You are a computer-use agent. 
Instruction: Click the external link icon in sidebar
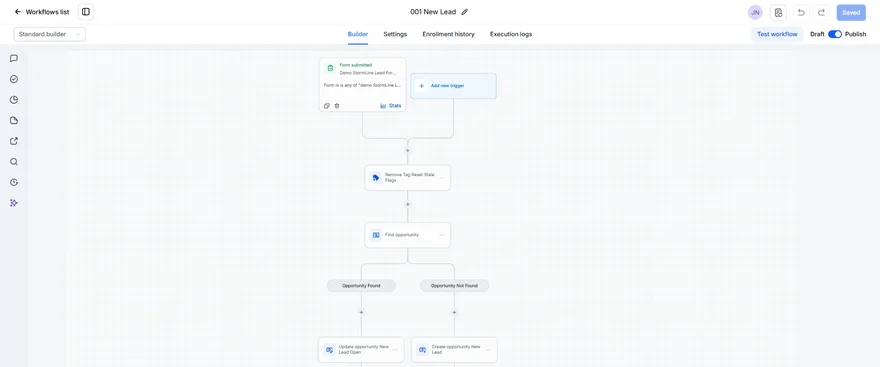pyautogui.click(x=14, y=141)
